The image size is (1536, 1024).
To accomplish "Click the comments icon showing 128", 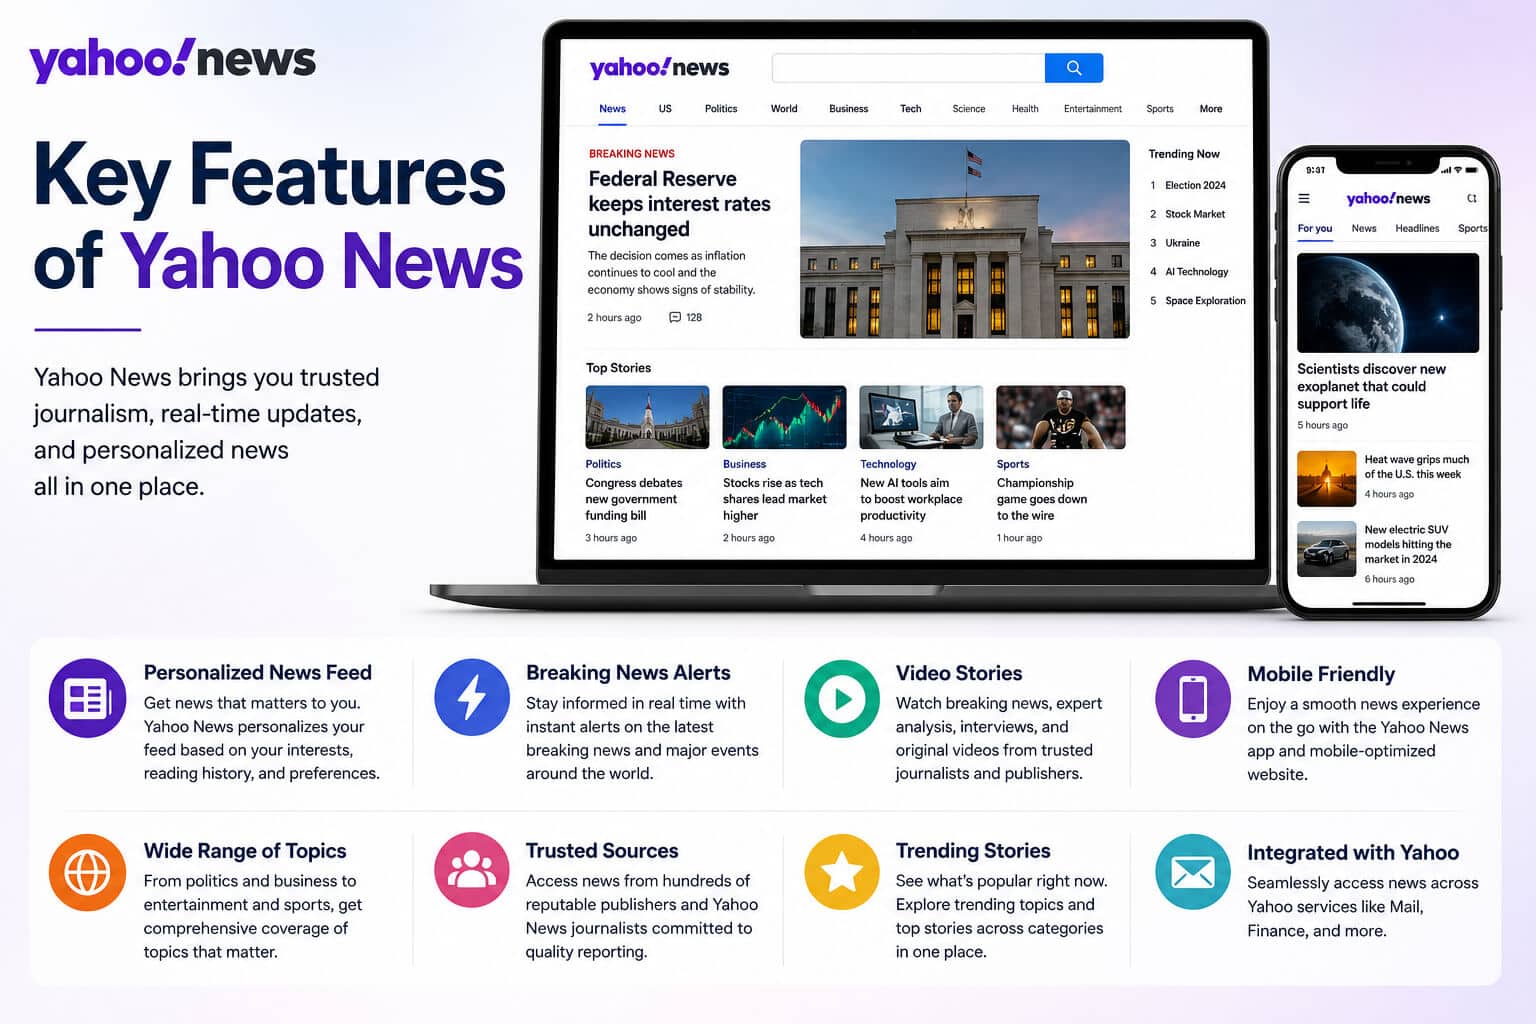I will pyautogui.click(x=675, y=317).
